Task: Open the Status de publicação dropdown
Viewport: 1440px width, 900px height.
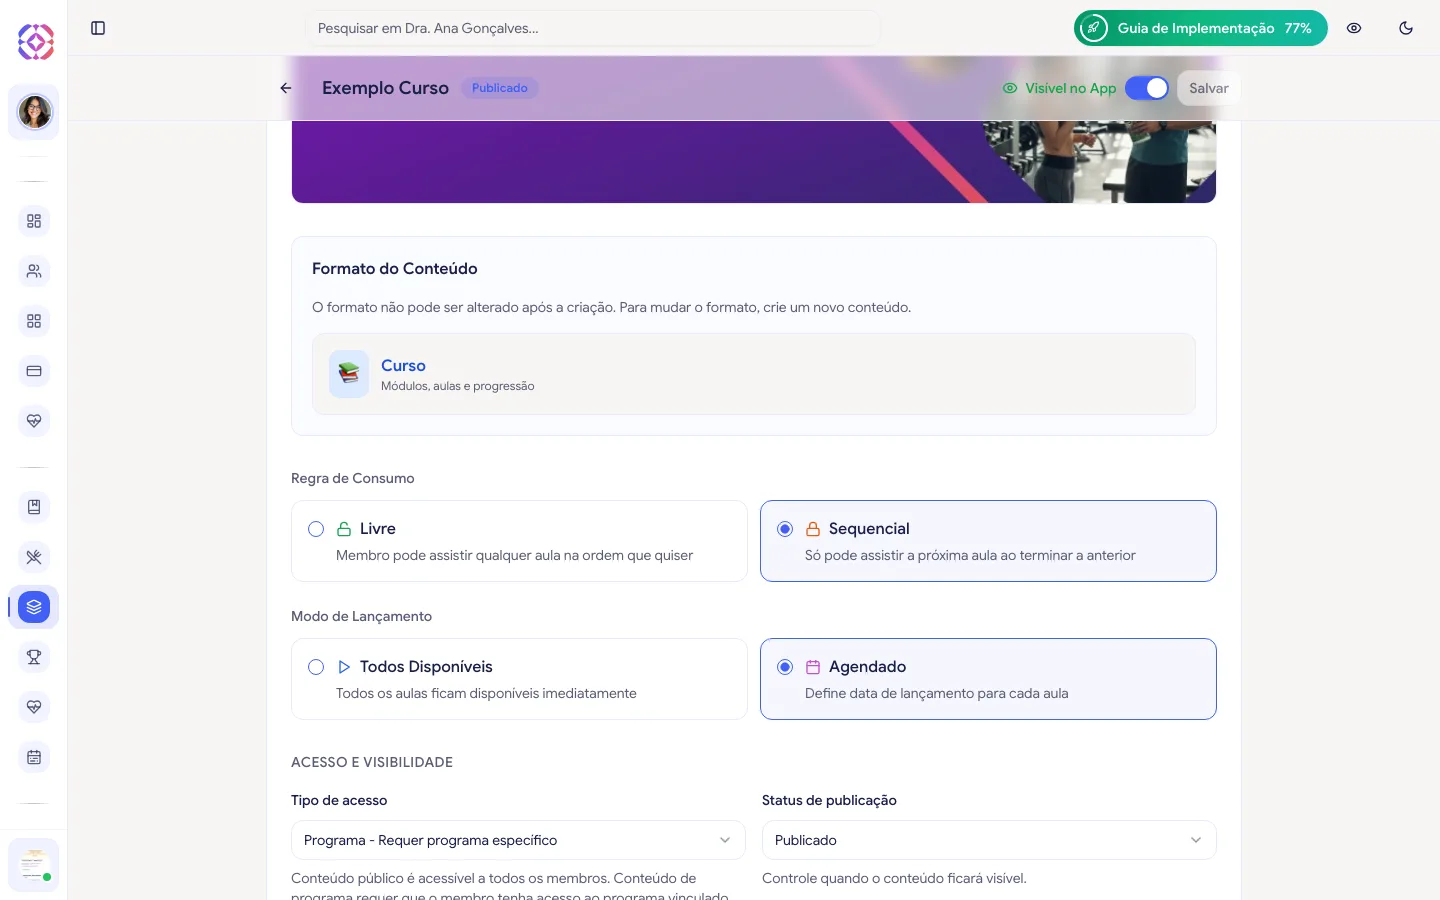Action: [x=989, y=840]
